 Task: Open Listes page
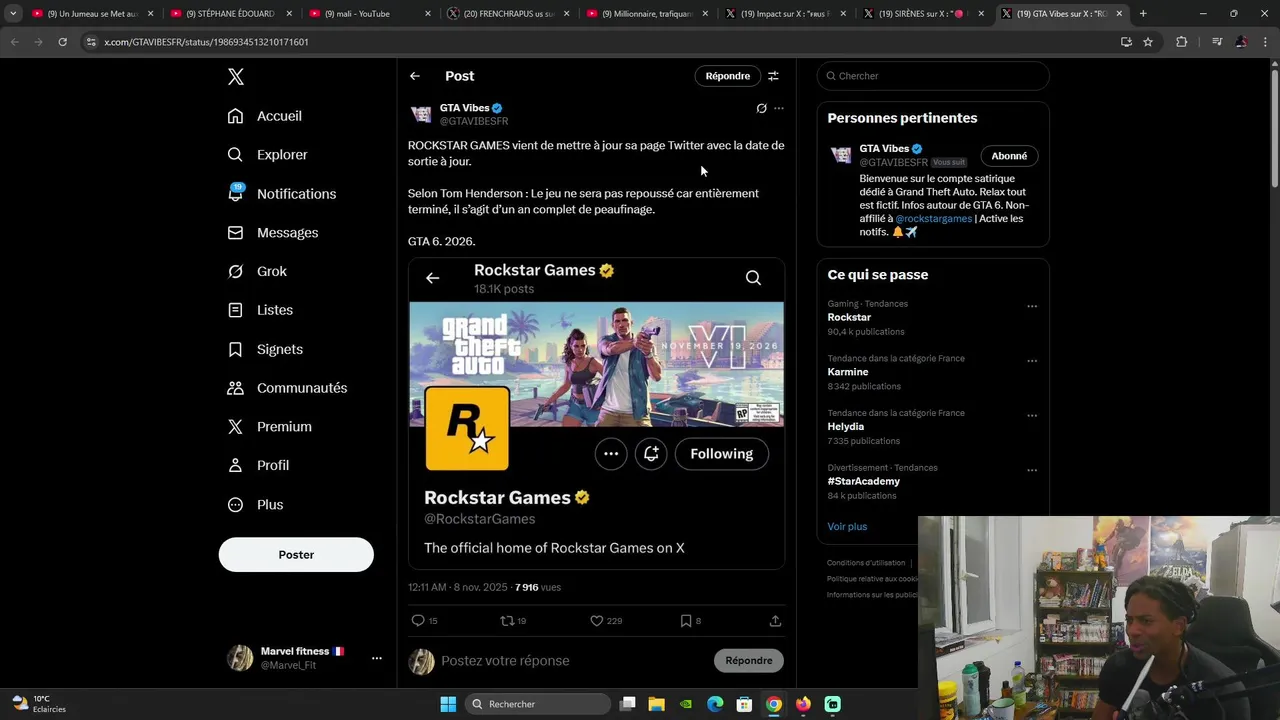pos(260,310)
